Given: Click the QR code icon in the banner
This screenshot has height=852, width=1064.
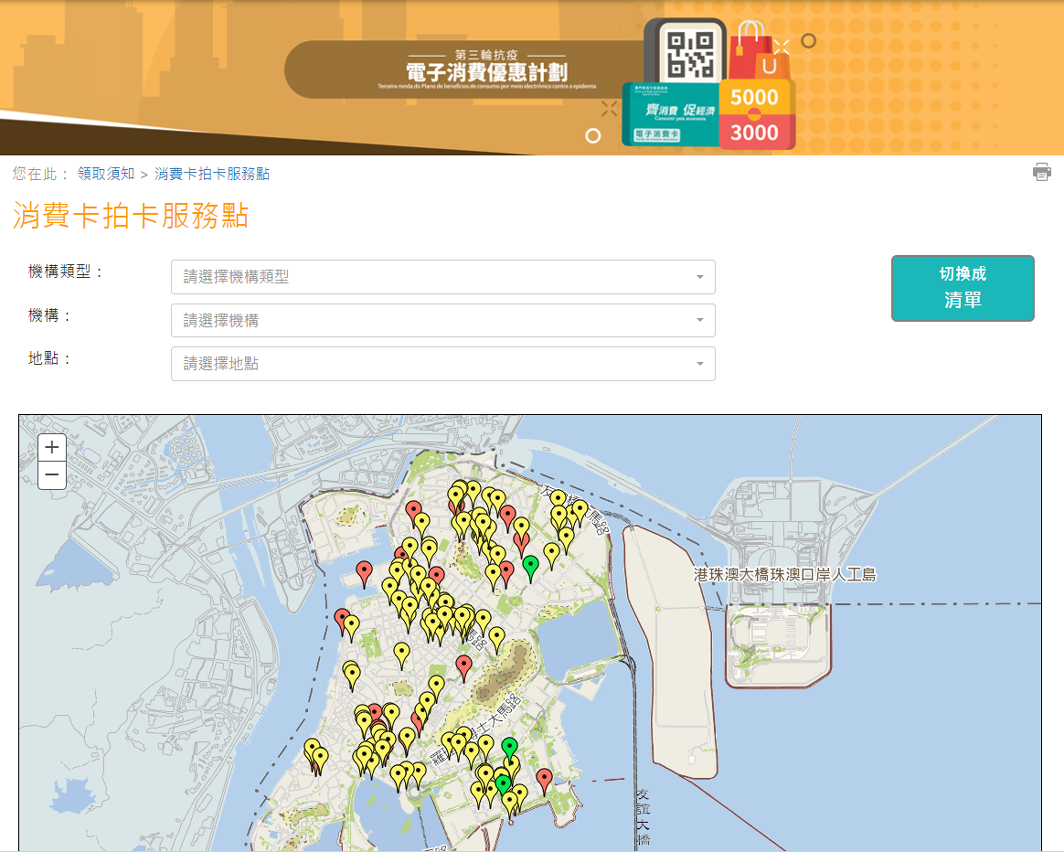Looking at the screenshot, I should point(691,53).
